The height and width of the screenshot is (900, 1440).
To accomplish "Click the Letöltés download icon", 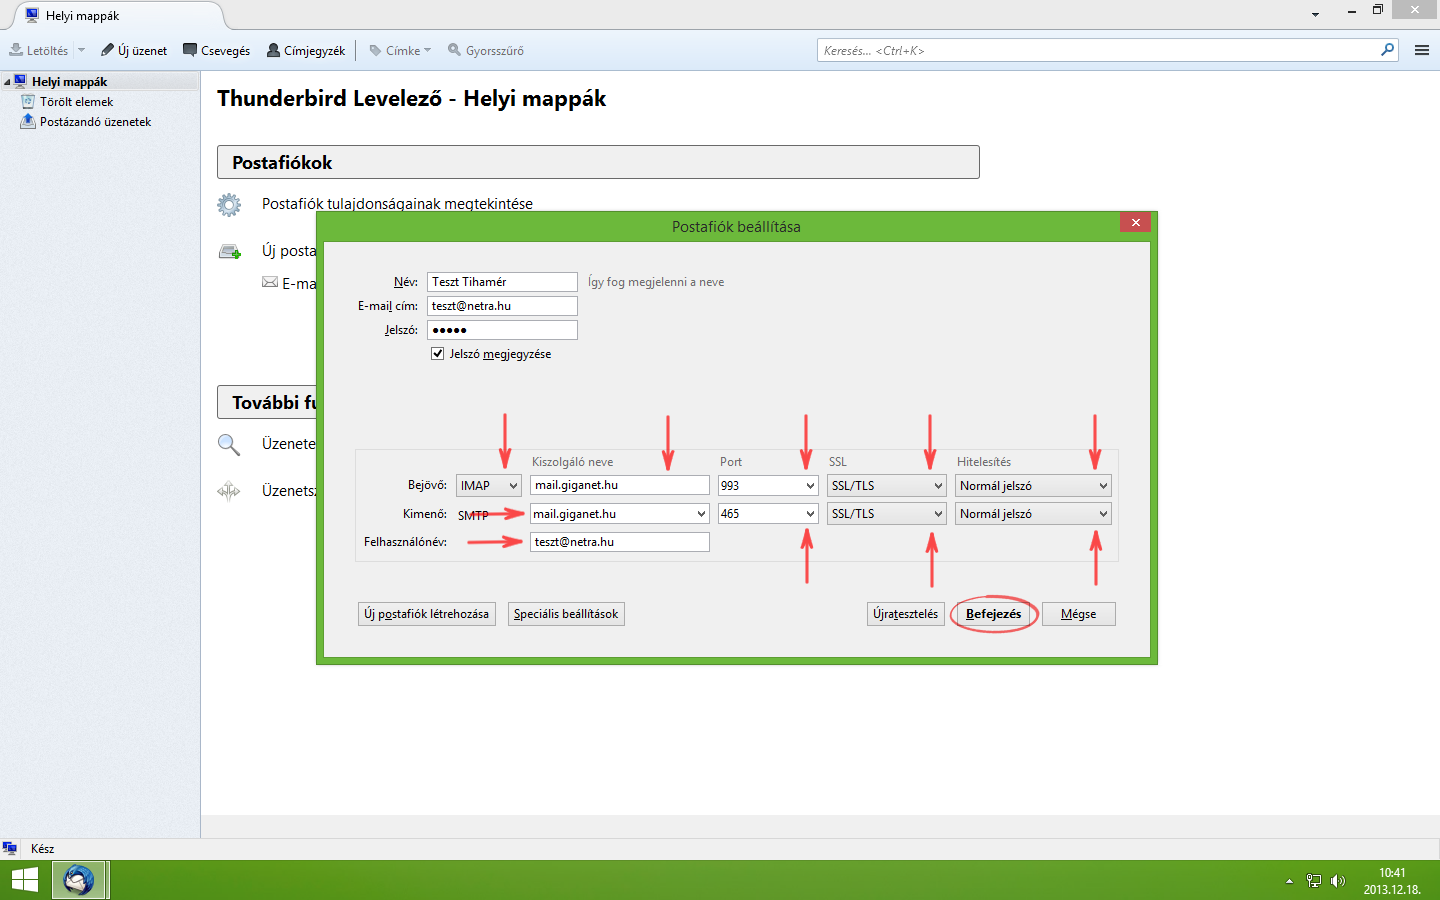I will (17, 50).
